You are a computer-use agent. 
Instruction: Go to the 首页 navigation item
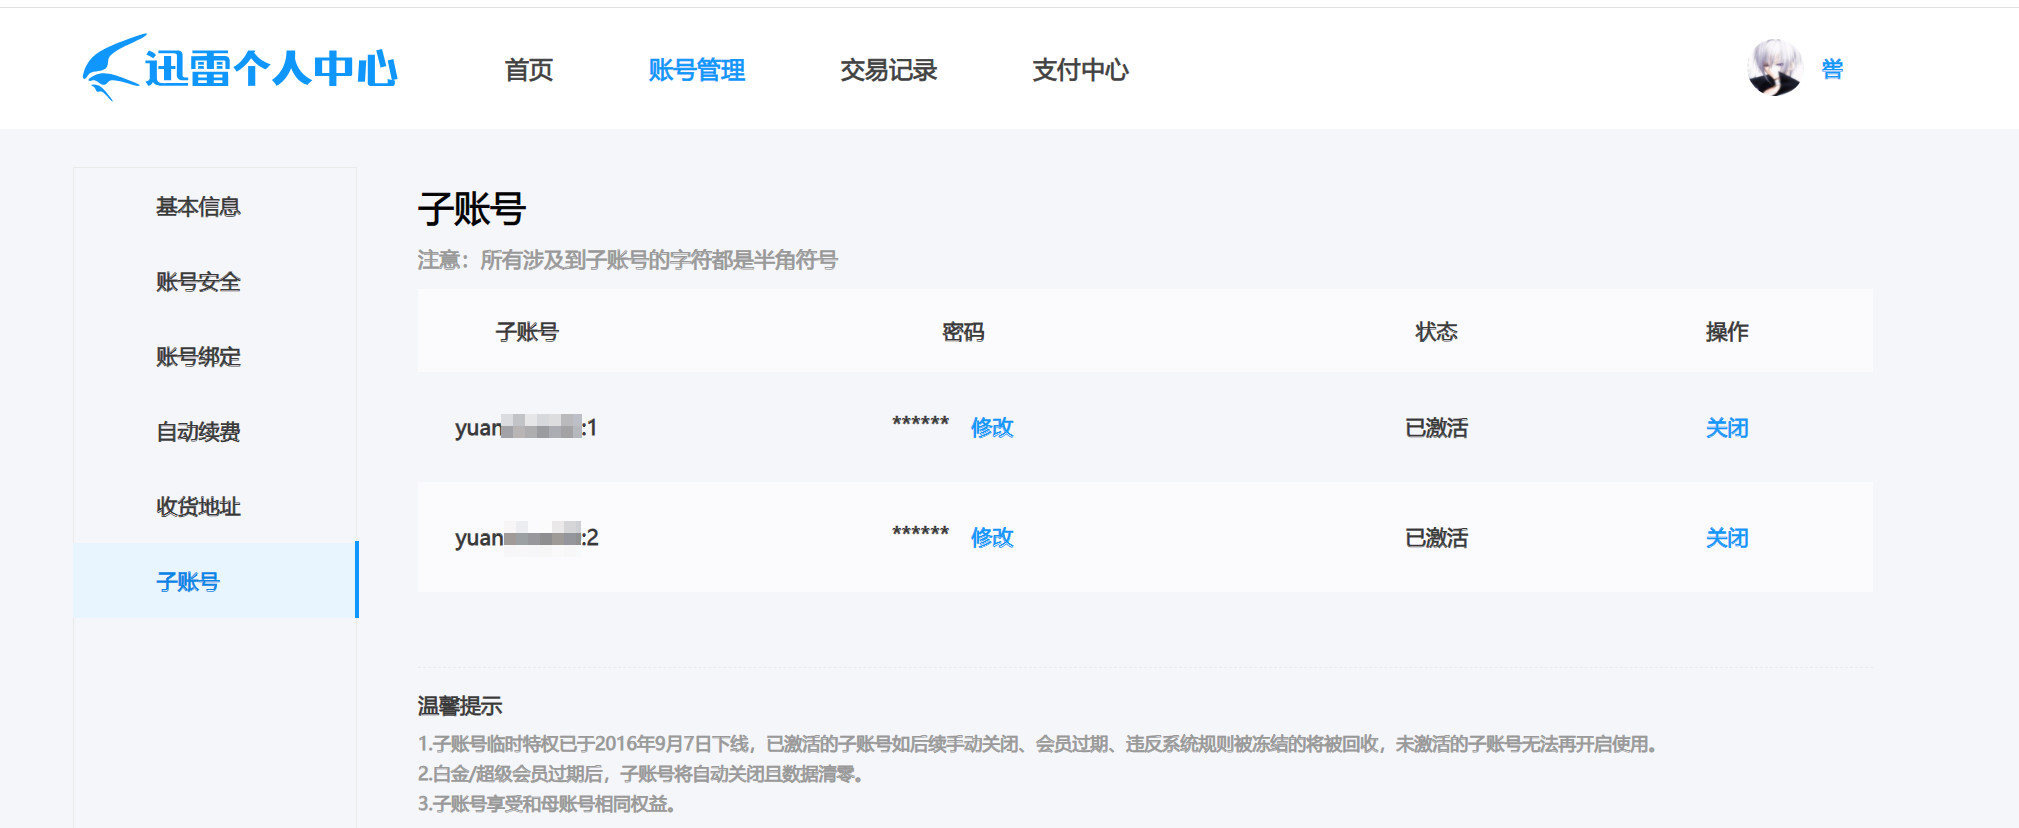528,70
